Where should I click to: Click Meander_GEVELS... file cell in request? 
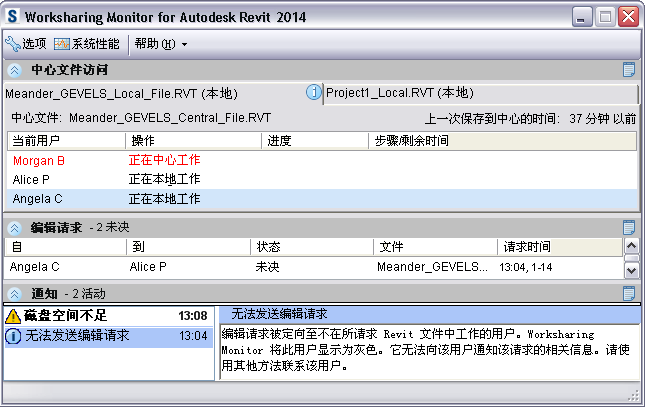[432, 267]
